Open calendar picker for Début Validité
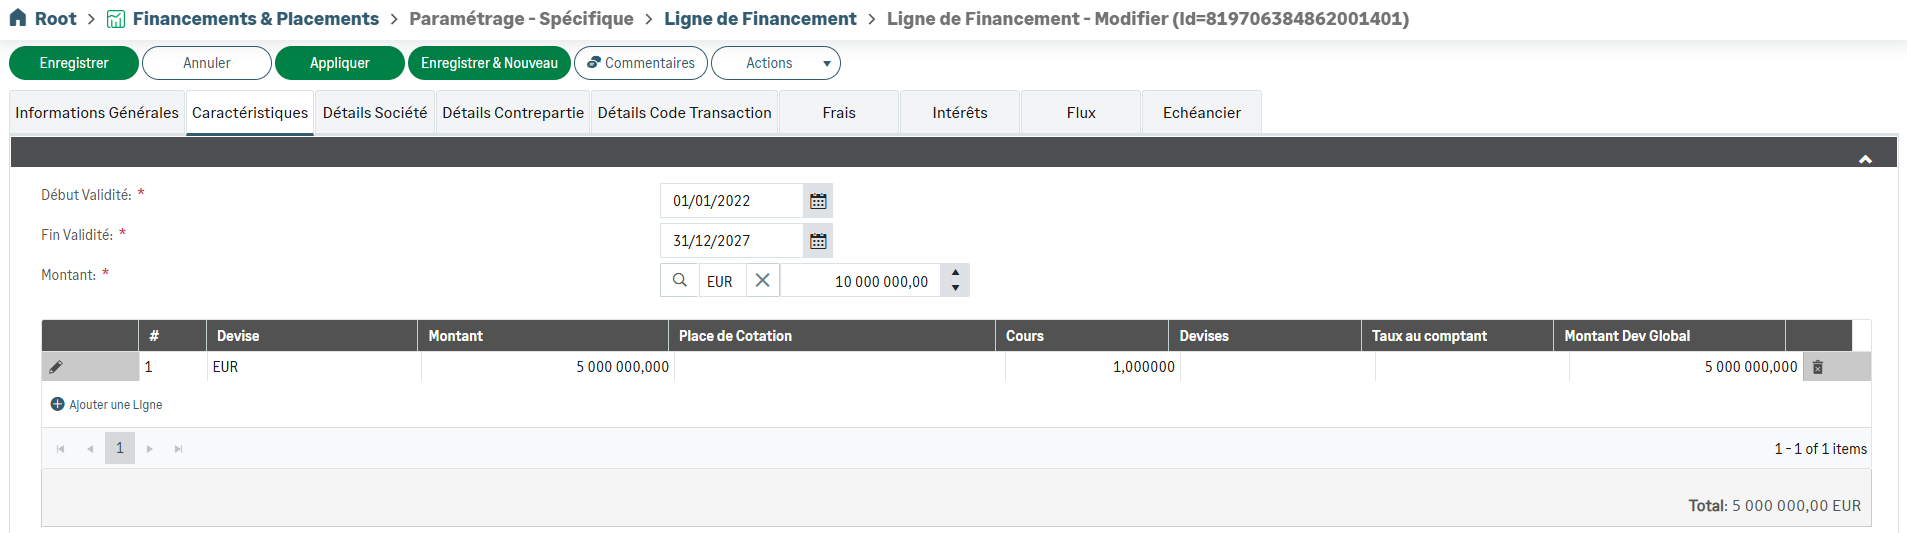This screenshot has height=533, width=1907. point(818,201)
